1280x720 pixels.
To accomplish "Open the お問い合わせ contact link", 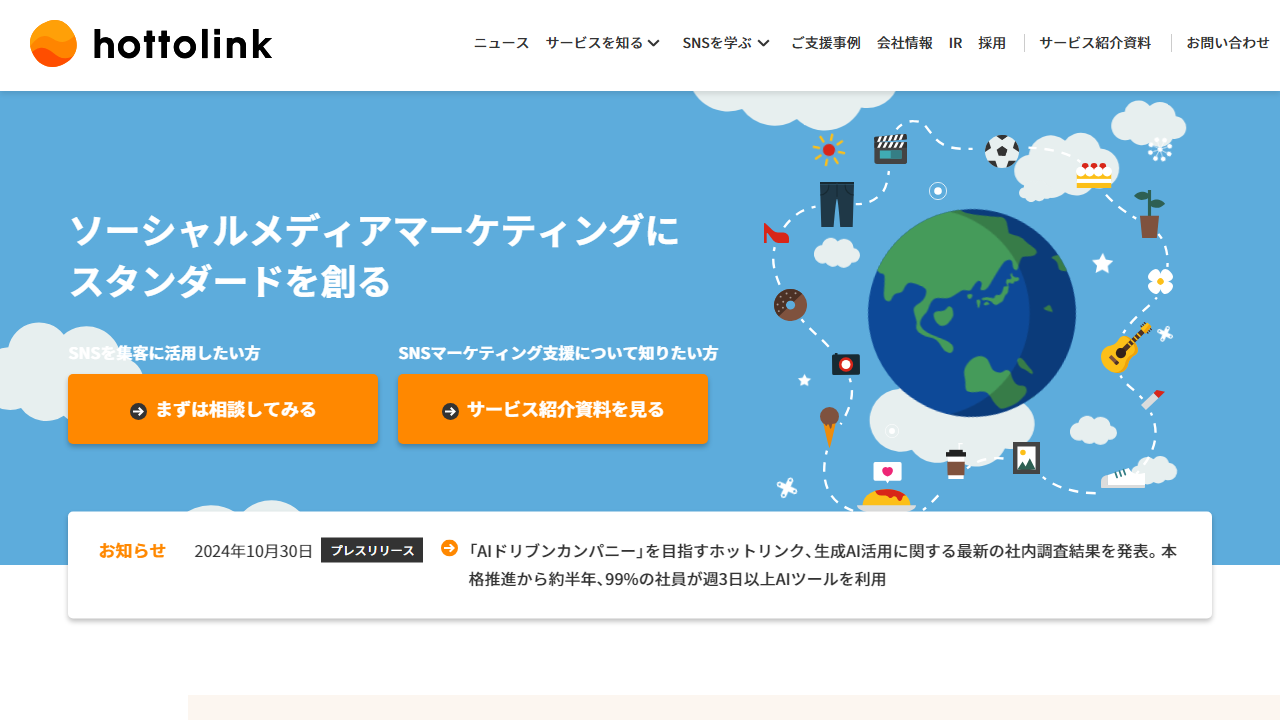I will (x=1227, y=43).
